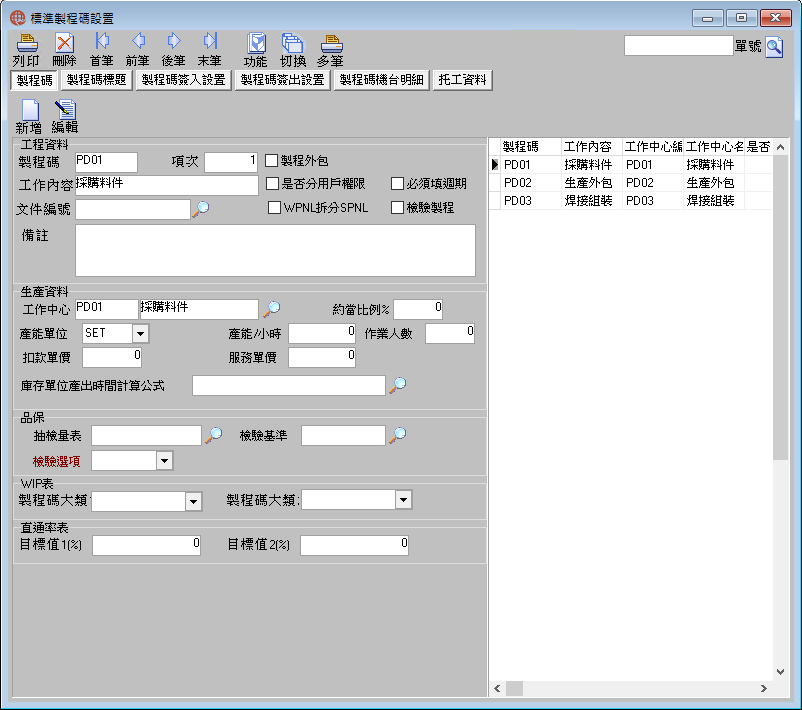802x710 pixels.
Task: Click the 作業人數 input field
Action: point(450,334)
